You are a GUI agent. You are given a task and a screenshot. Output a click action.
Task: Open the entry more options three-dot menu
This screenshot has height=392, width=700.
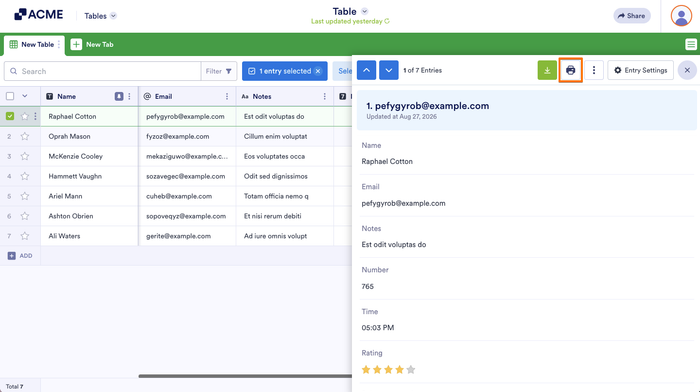tap(594, 70)
